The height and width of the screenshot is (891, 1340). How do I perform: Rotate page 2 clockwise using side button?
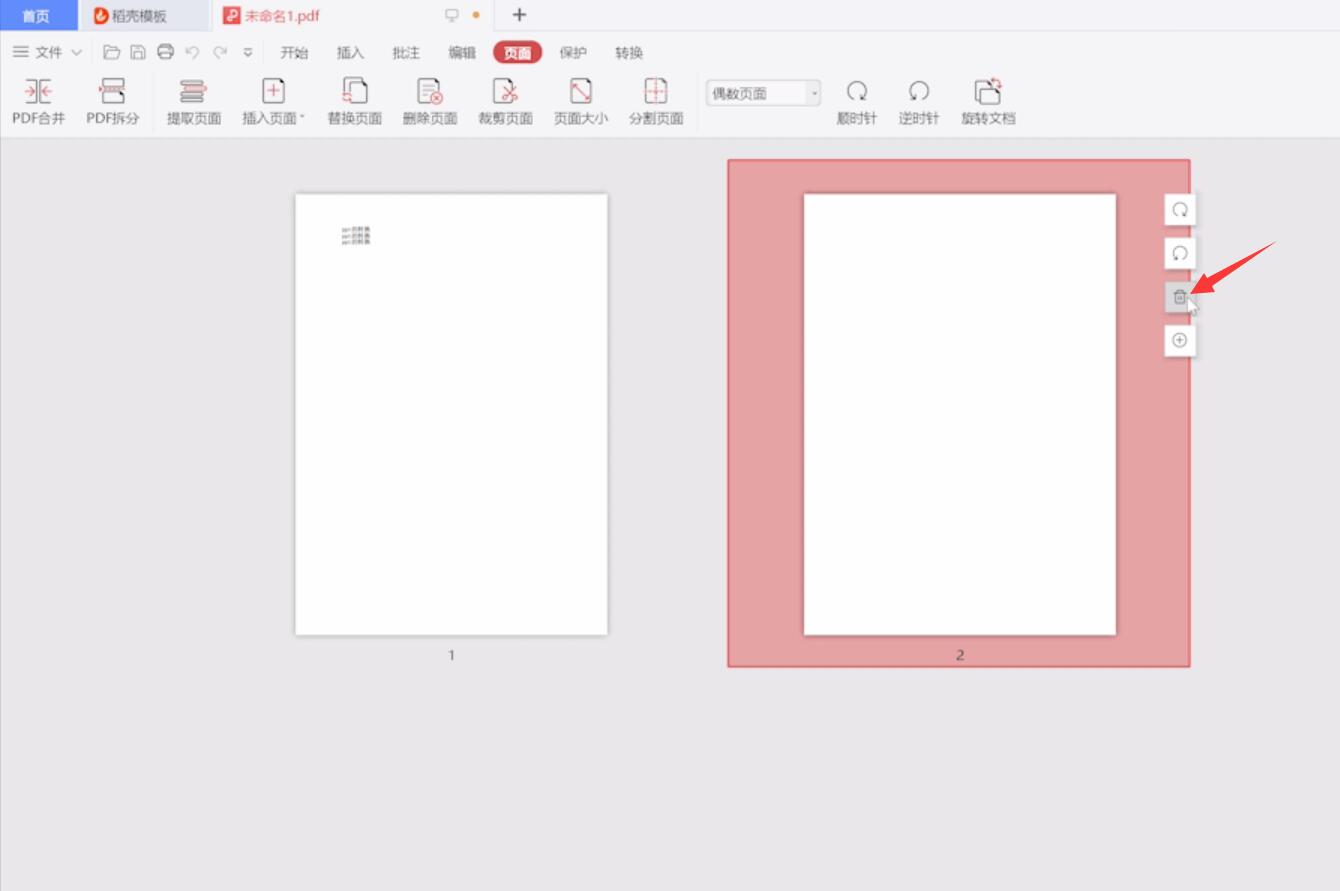pyautogui.click(x=1180, y=210)
